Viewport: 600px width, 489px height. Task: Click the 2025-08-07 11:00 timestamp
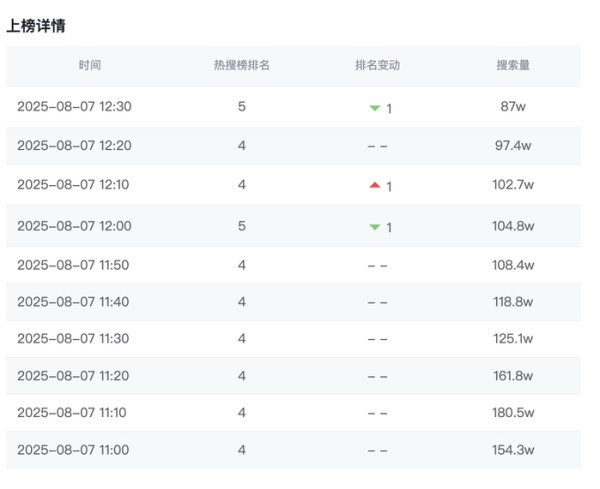[x=74, y=450]
